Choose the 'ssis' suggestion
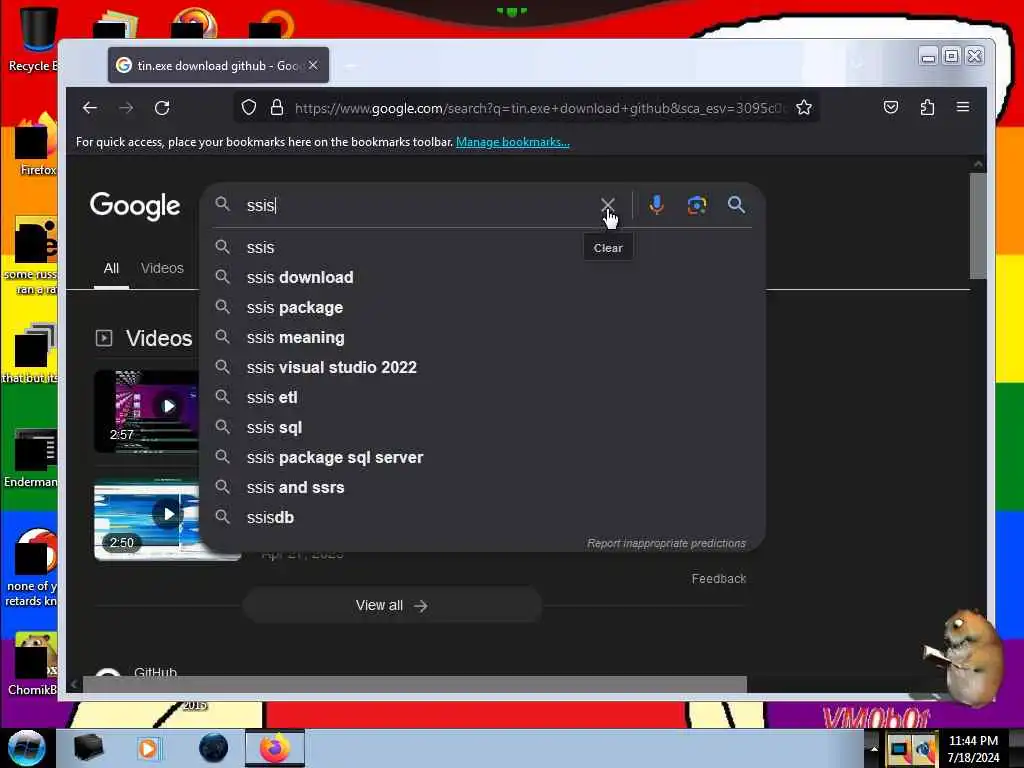The height and width of the screenshot is (768, 1024). pos(483,248)
